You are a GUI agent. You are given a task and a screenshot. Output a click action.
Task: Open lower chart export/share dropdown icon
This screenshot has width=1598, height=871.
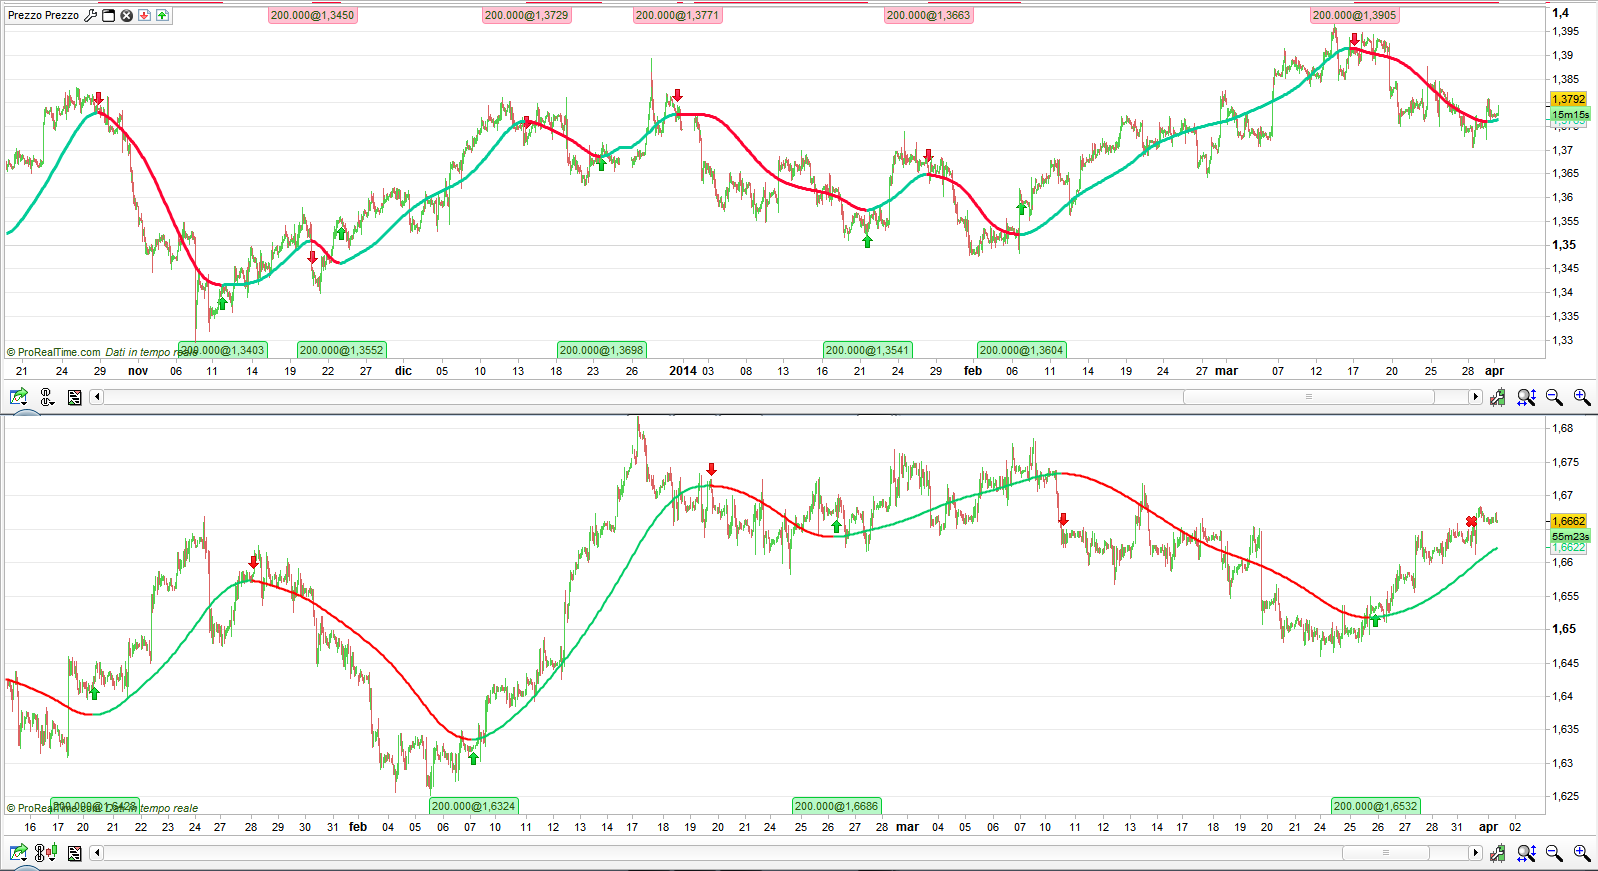(18, 853)
